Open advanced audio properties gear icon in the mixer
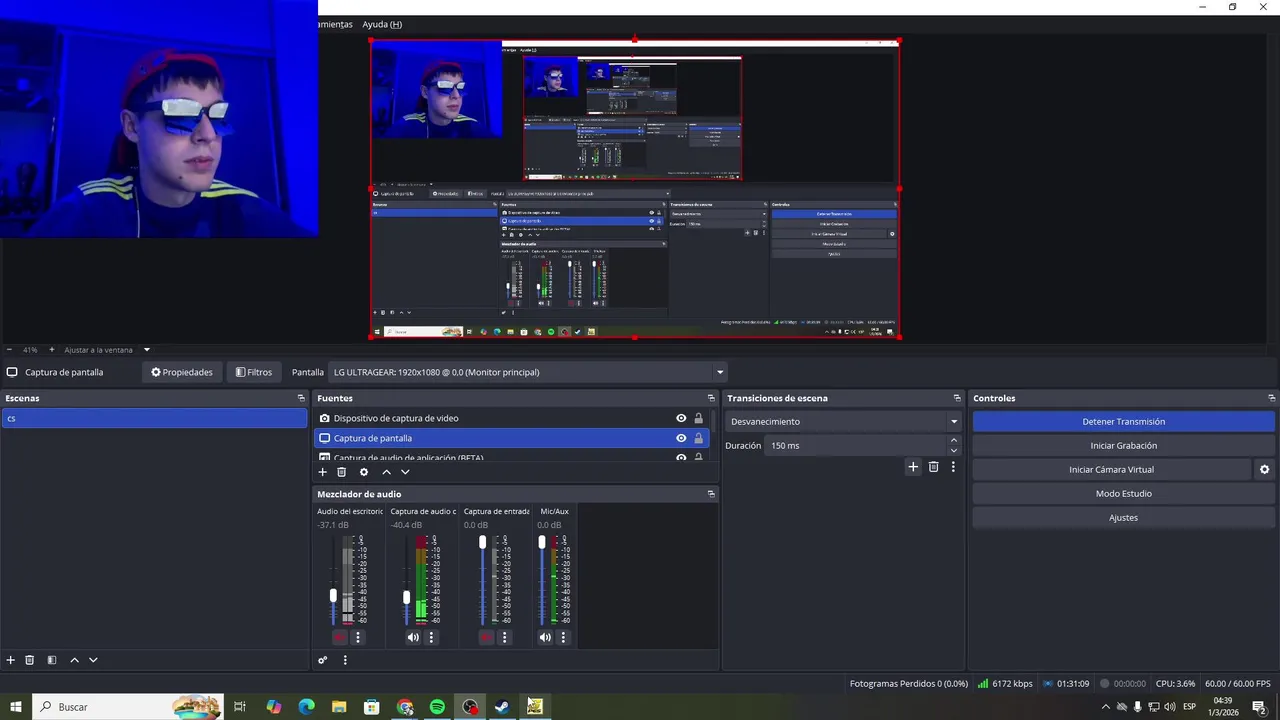This screenshot has height=720, width=1280. (x=322, y=660)
